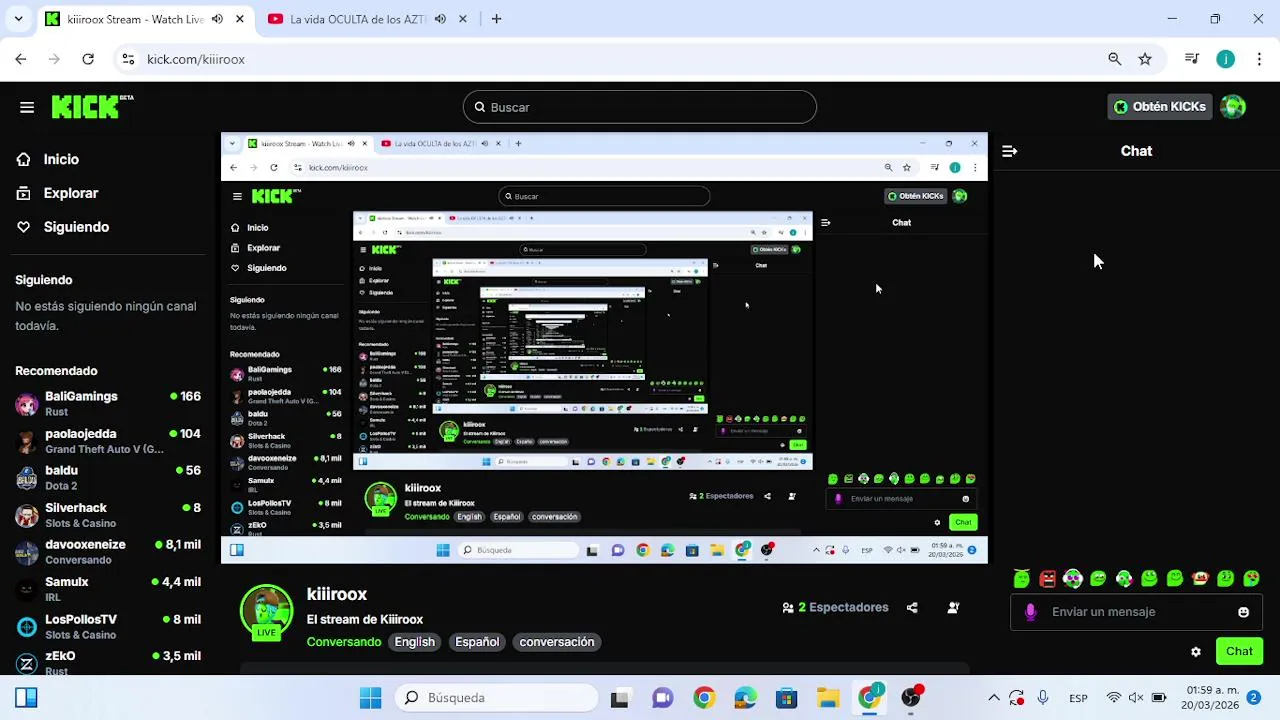The width and height of the screenshot is (1280, 720).
Task: Open a new browser tab
Action: 496,19
